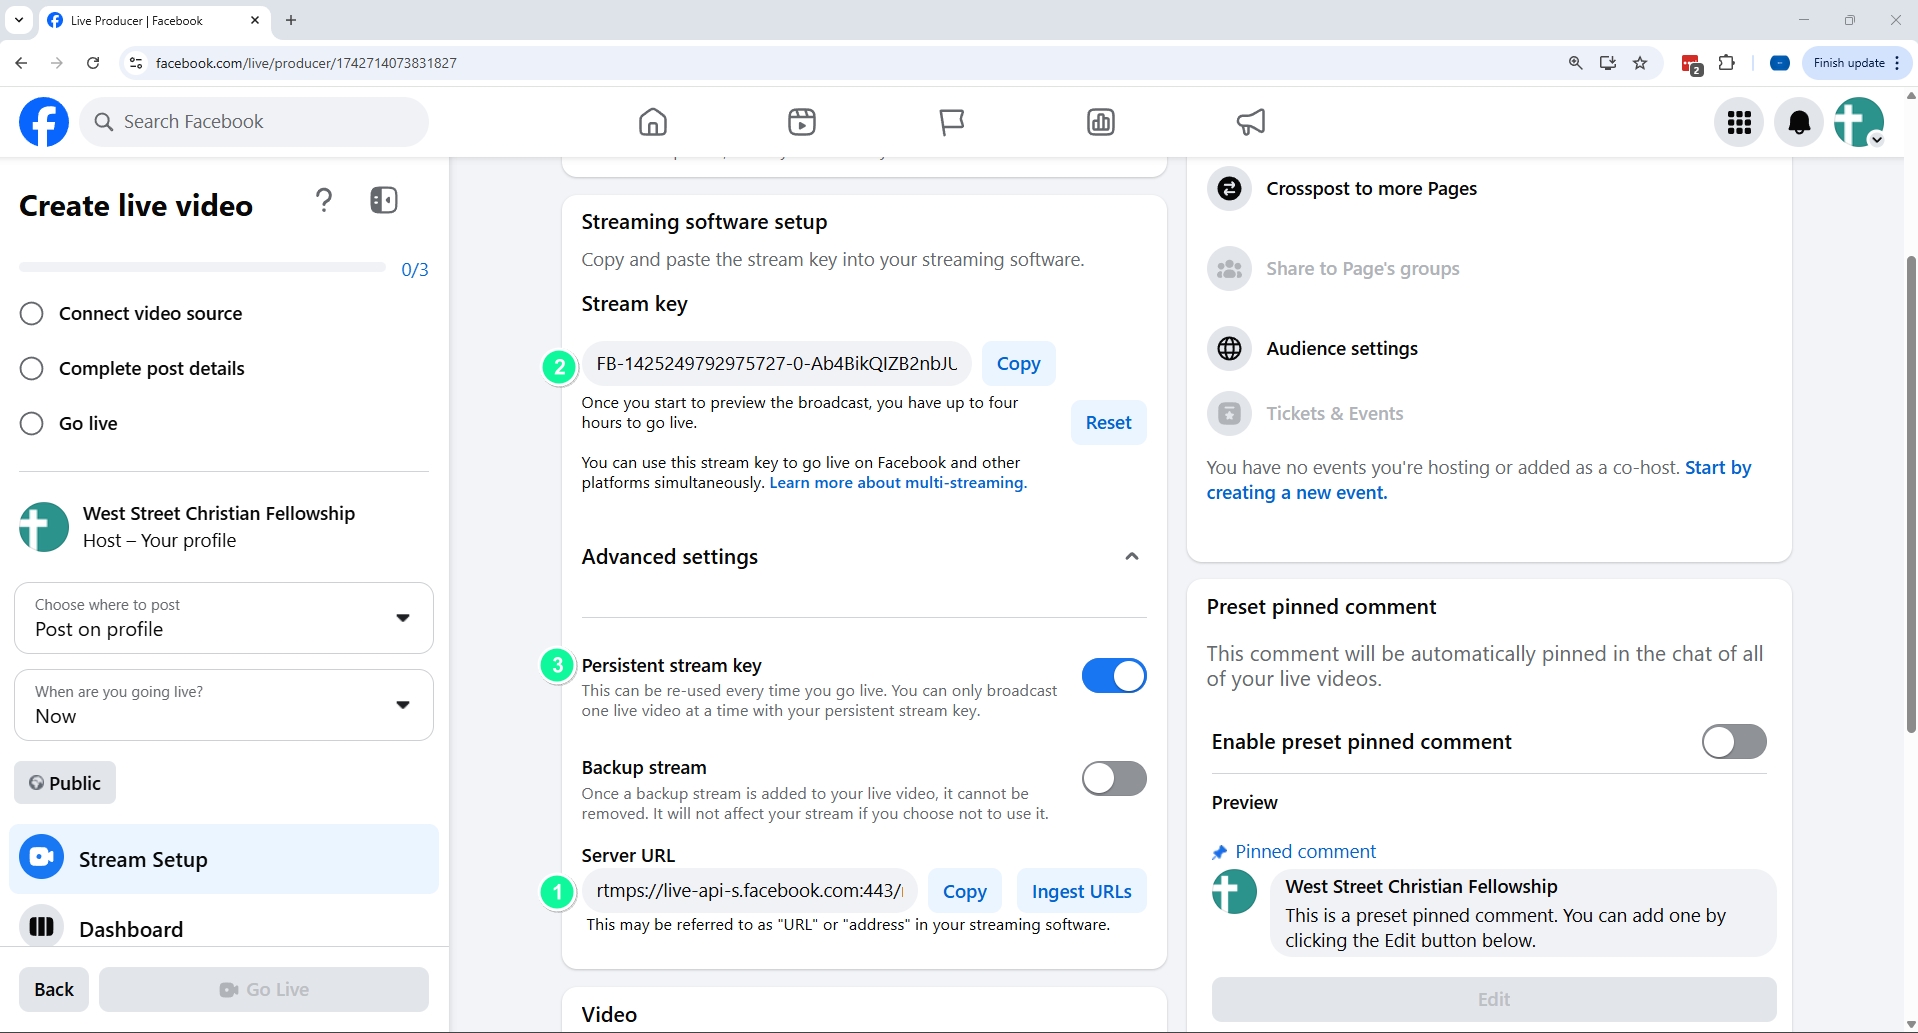Click the Stream Setup camera icon
This screenshot has width=1918, height=1033.
pyautogui.click(x=41, y=858)
